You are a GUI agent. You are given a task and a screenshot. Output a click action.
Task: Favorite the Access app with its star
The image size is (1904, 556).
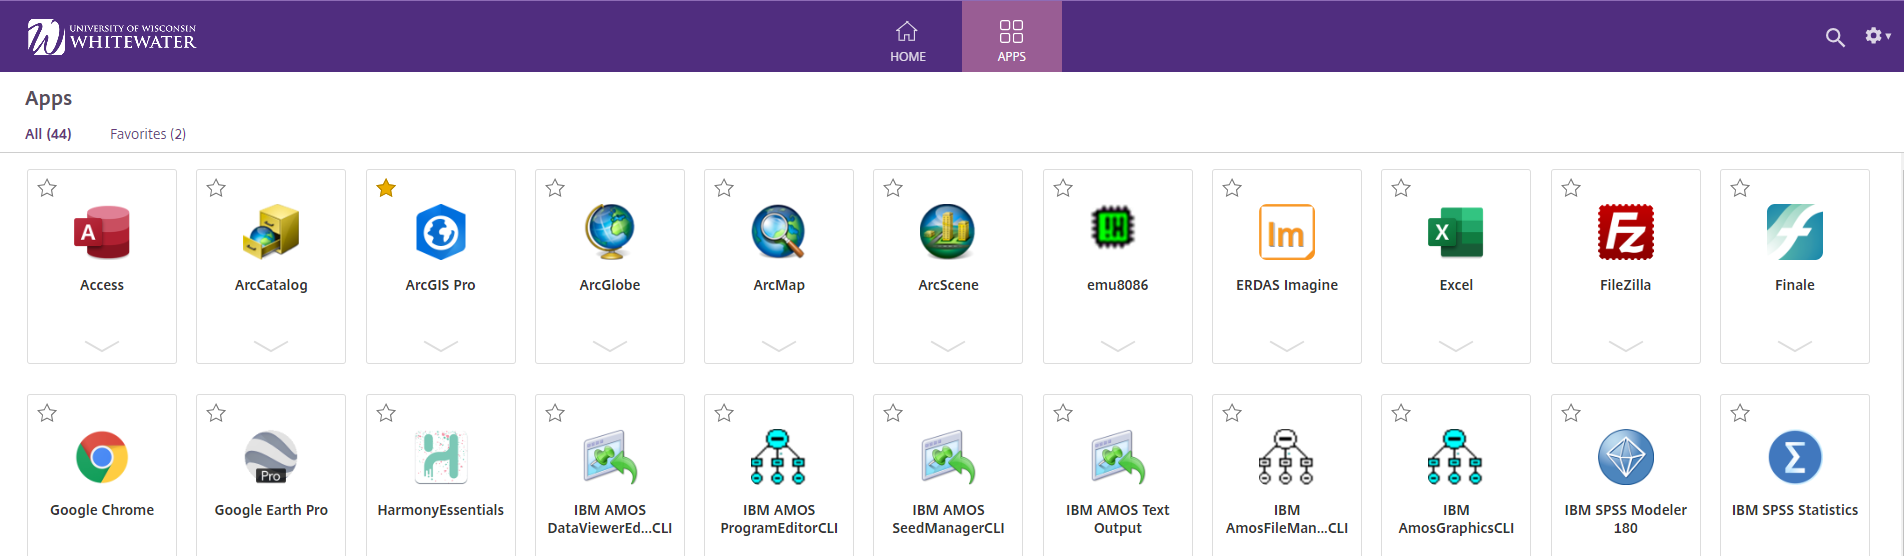click(x=47, y=187)
